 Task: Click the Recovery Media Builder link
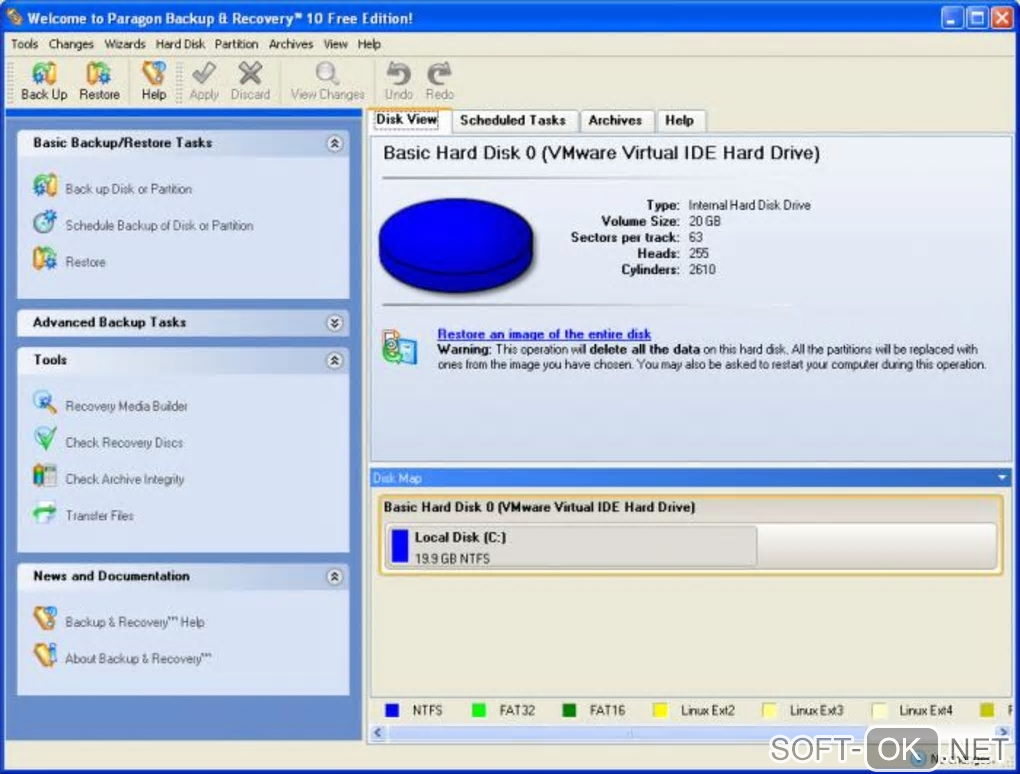(126, 406)
